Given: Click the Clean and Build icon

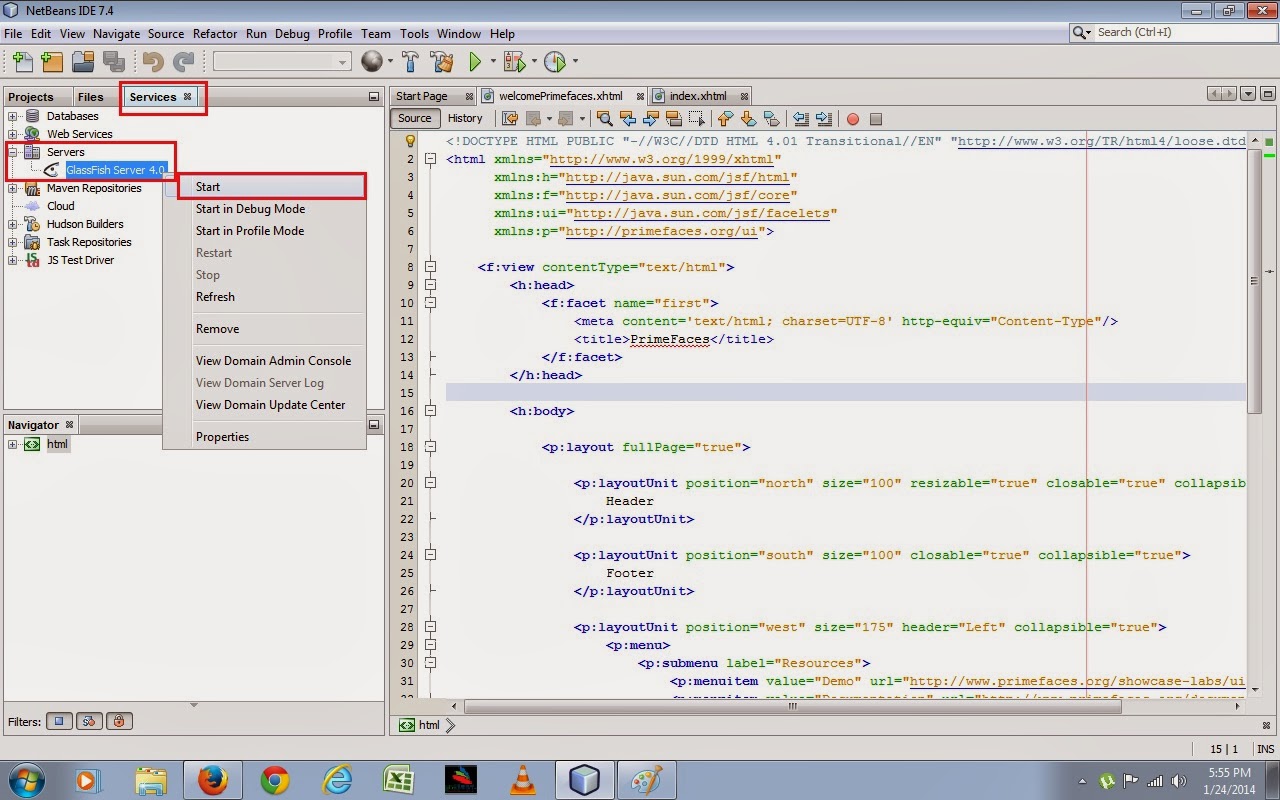Looking at the screenshot, I should coord(441,62).
